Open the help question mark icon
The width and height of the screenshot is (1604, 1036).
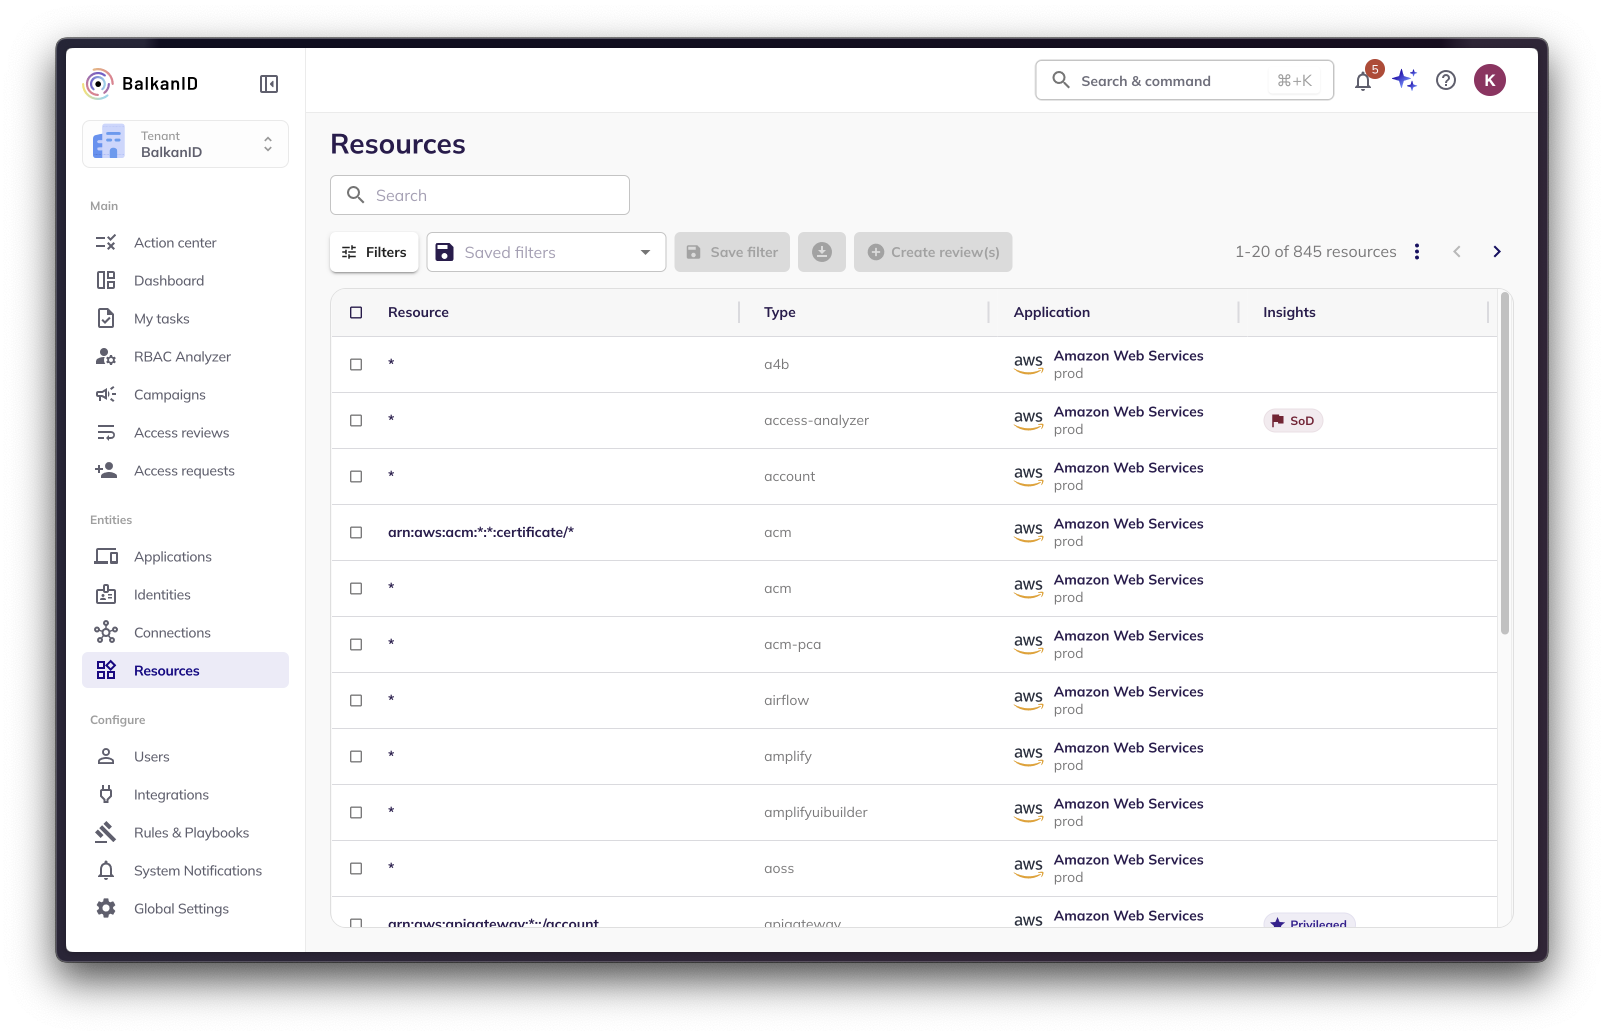pos(1445,81)
